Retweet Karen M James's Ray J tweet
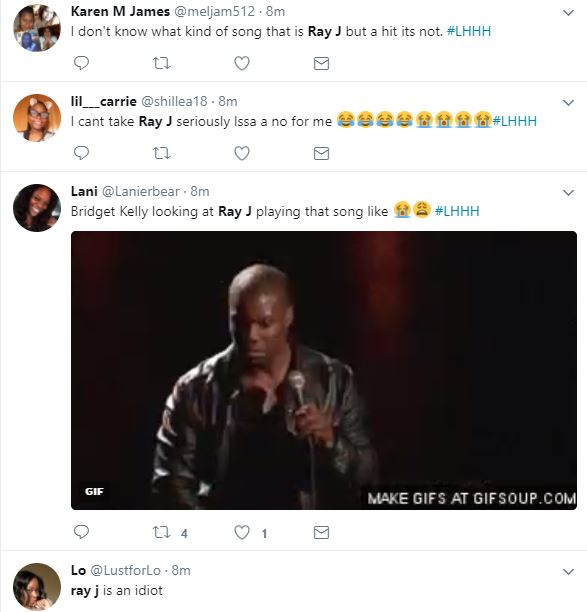This screenshot has height=612, width=587. 161,63
